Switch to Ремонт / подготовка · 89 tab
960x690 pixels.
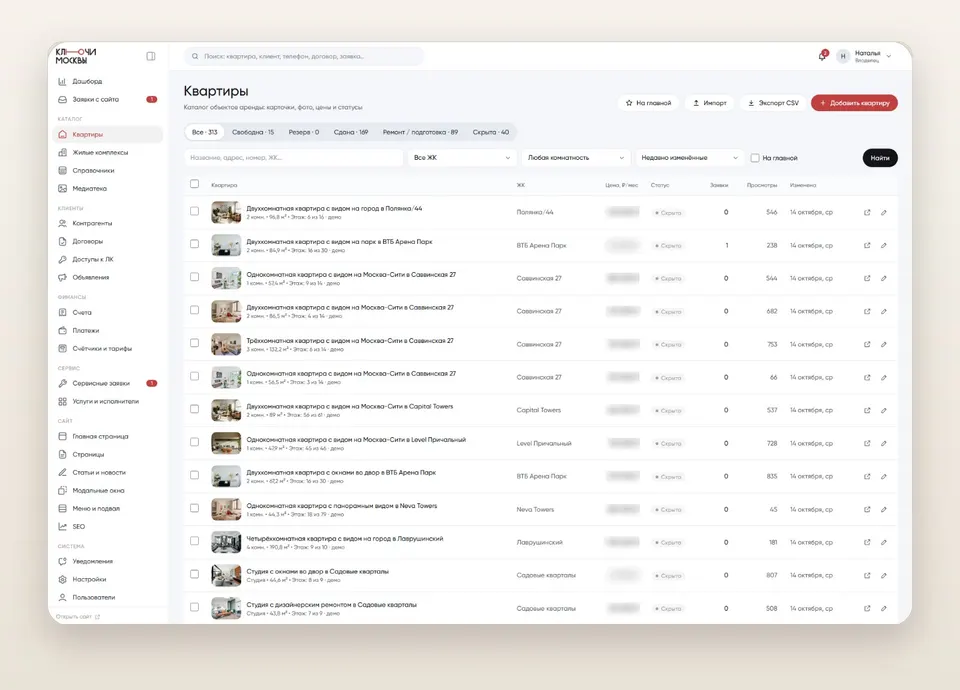420,132
